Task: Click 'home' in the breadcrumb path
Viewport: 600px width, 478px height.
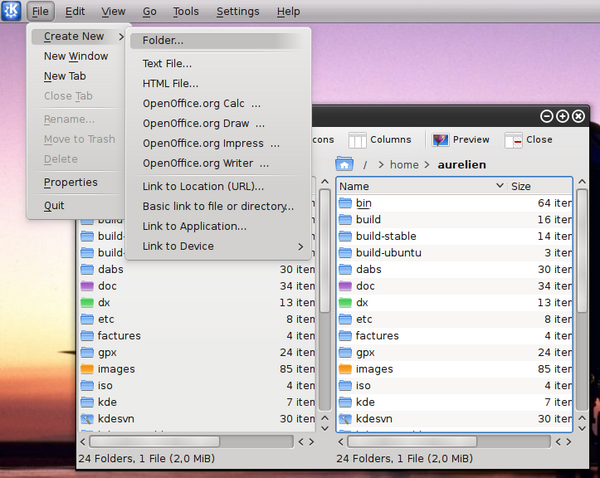Action: 404,164
